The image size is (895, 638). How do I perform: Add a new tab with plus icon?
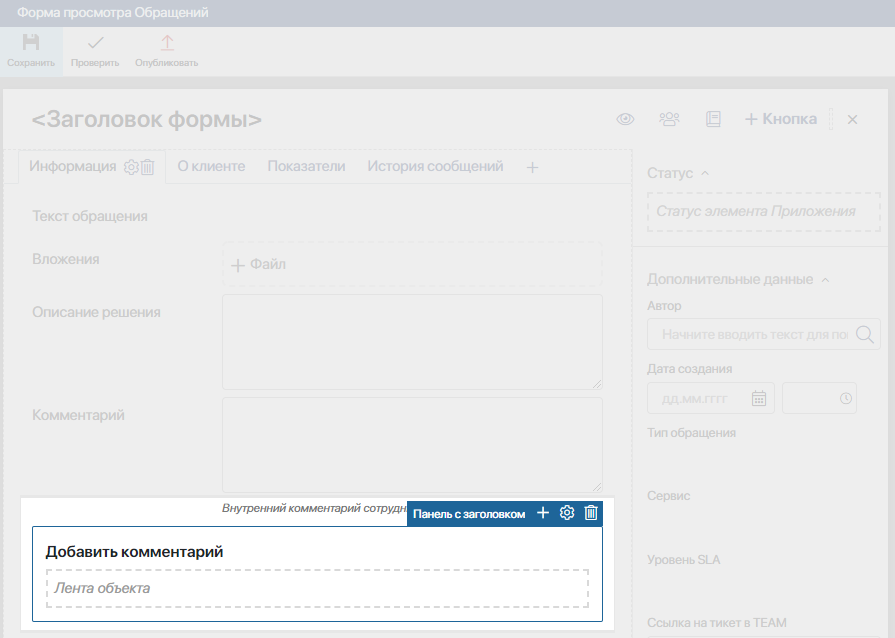tap(532, 167)
